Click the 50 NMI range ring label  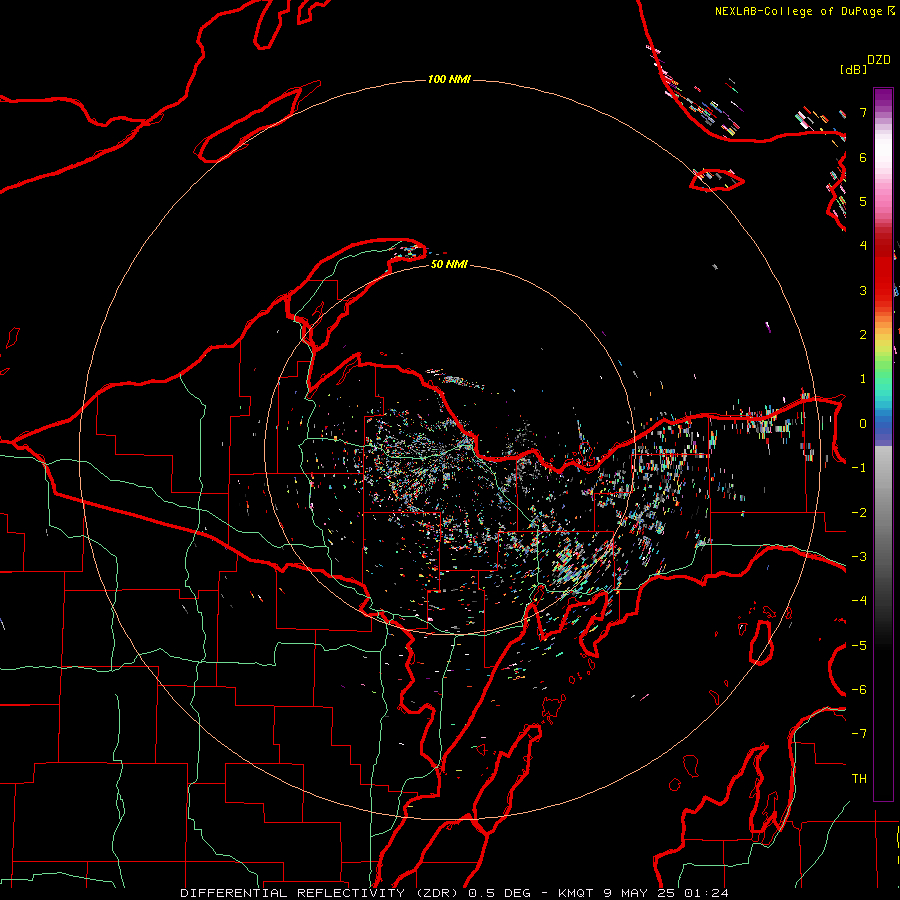point(449,264)
